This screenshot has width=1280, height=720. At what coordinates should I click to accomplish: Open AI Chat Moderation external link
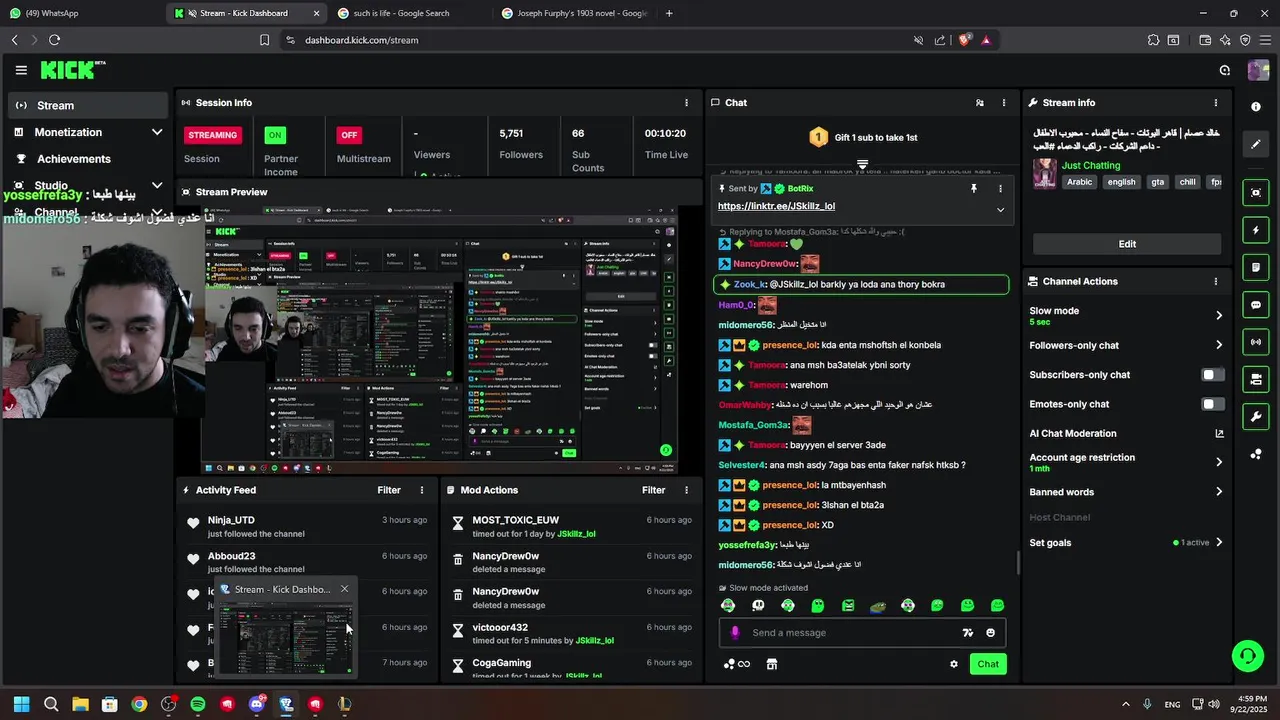coord(1219,434)
